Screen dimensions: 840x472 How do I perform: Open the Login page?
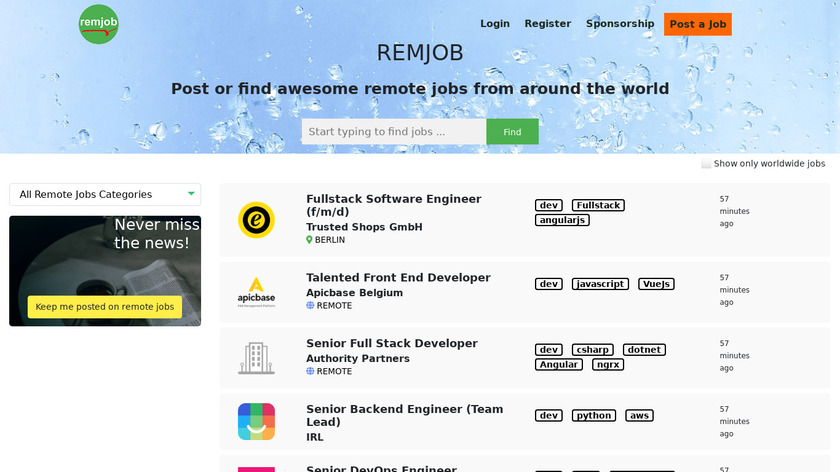(x=494, y=24)
